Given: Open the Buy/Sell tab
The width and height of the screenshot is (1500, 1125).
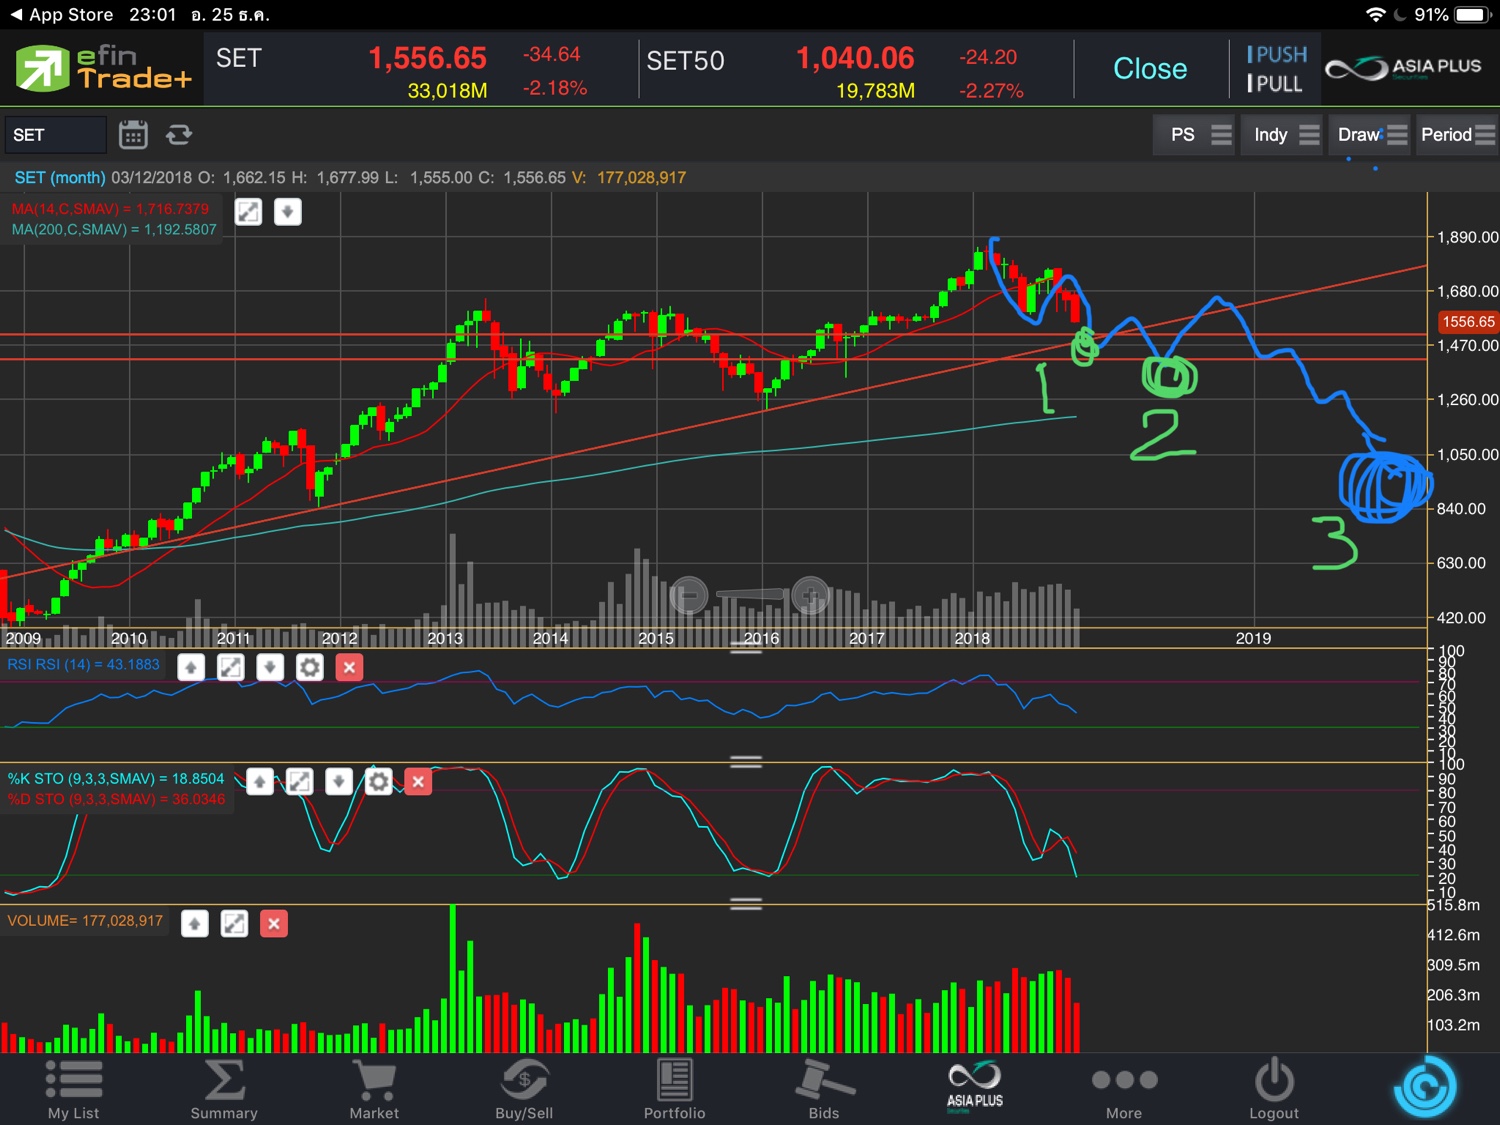Looking at the screenshot, I should click(524, 1089).
